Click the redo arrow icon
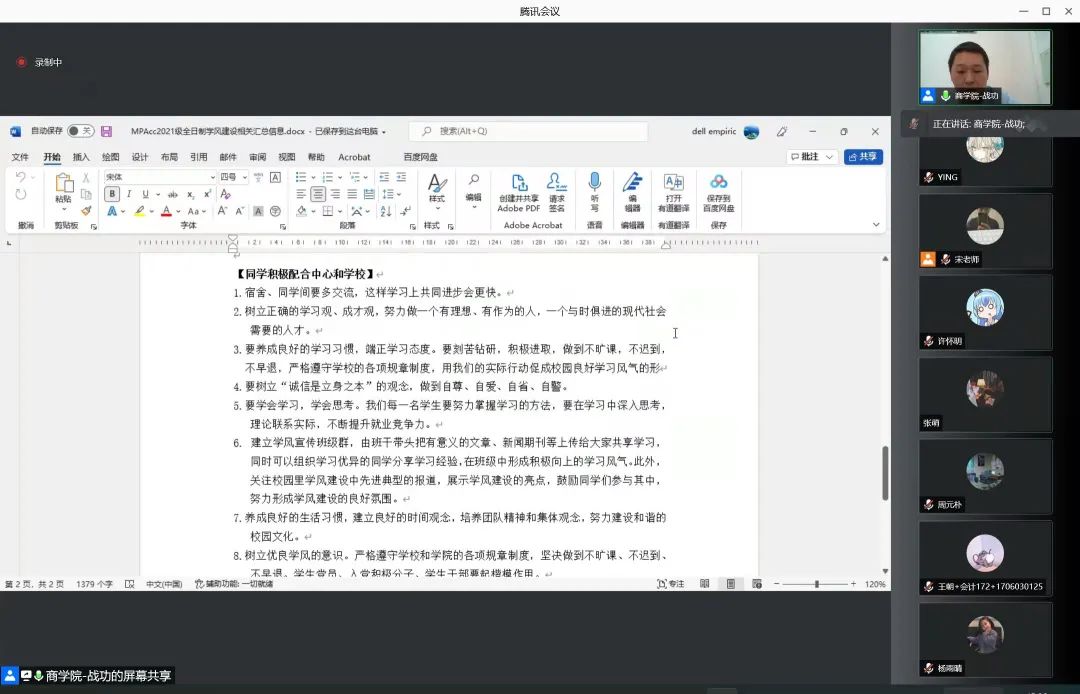Screen dimensions: 1080x694 pyautogui.click(x=21, y=194)
